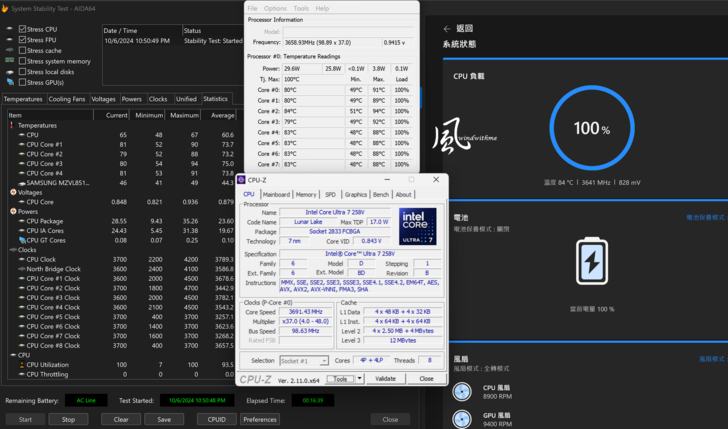Open the Options menu in temperature window
The height and width of the screenshot is (429, 728).
pyautogui.click(x=275, y=8)
